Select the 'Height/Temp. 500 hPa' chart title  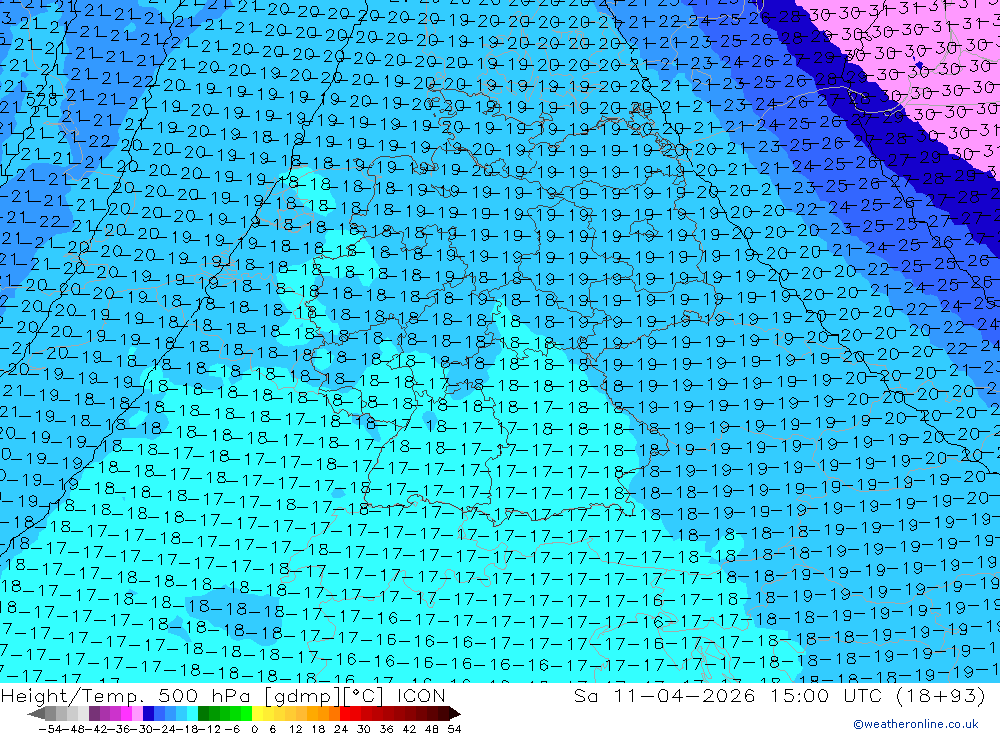(128, 695)
